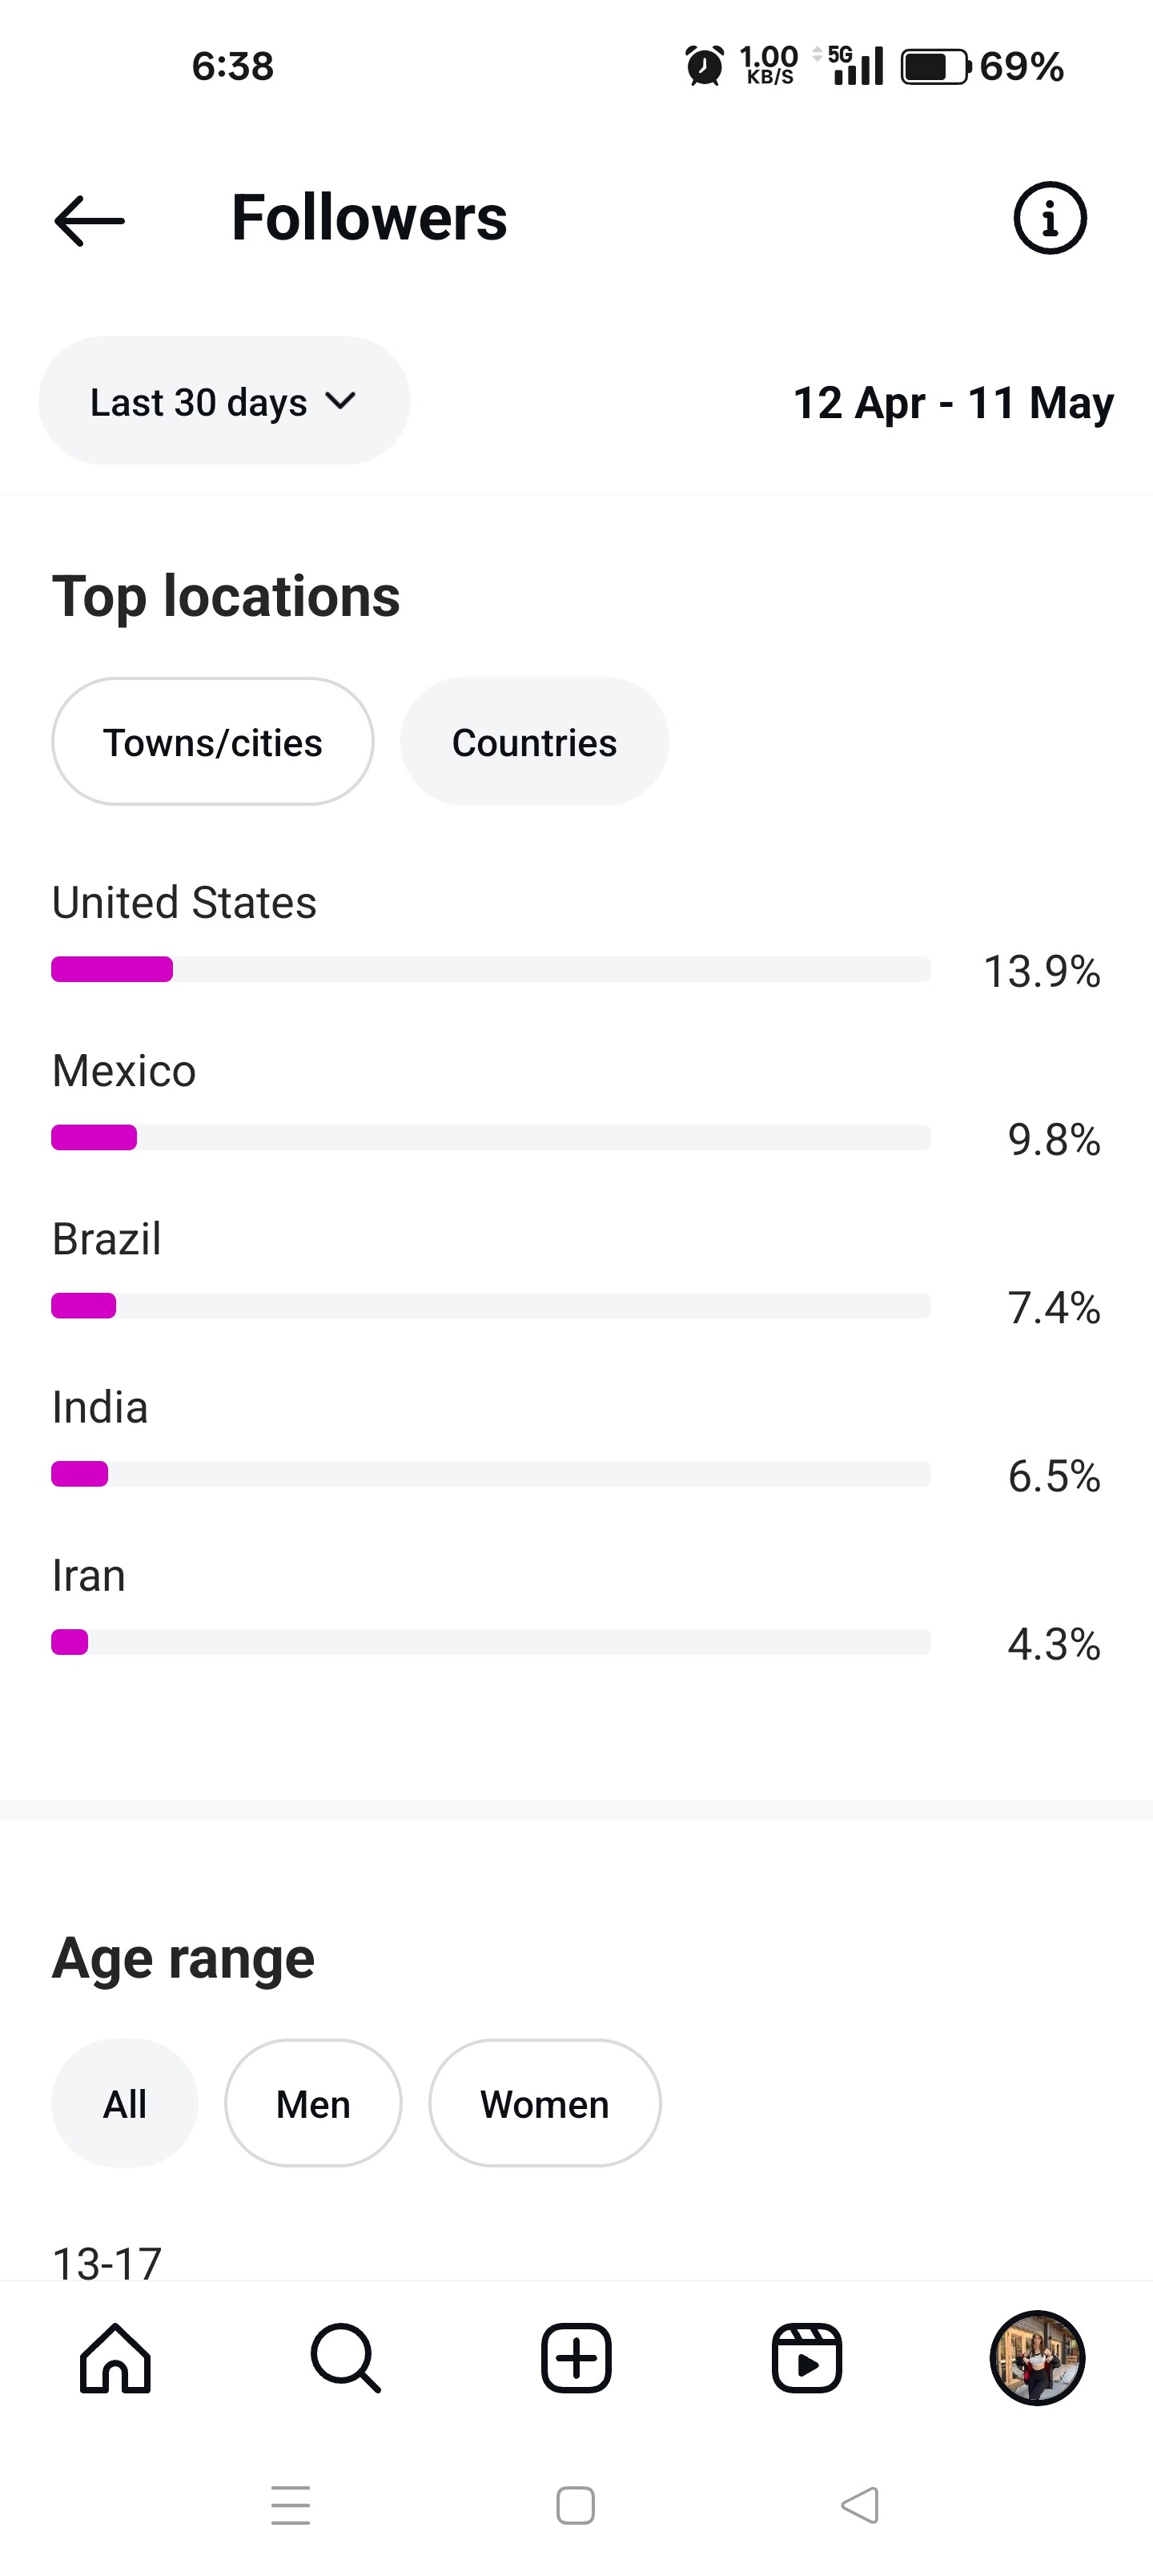This screenshot has height=2576, width=1153.
Task: Expand the Last 30 days dropdown
Action: coord(224,401)
